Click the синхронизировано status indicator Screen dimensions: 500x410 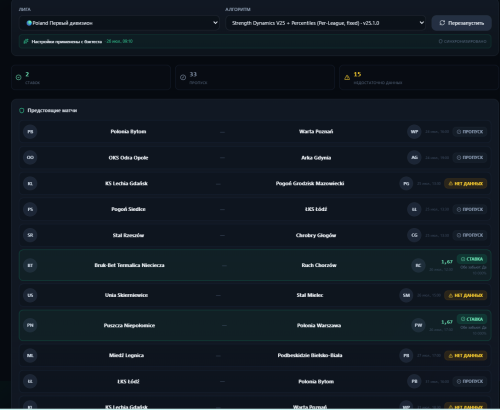tap(462, 41)
